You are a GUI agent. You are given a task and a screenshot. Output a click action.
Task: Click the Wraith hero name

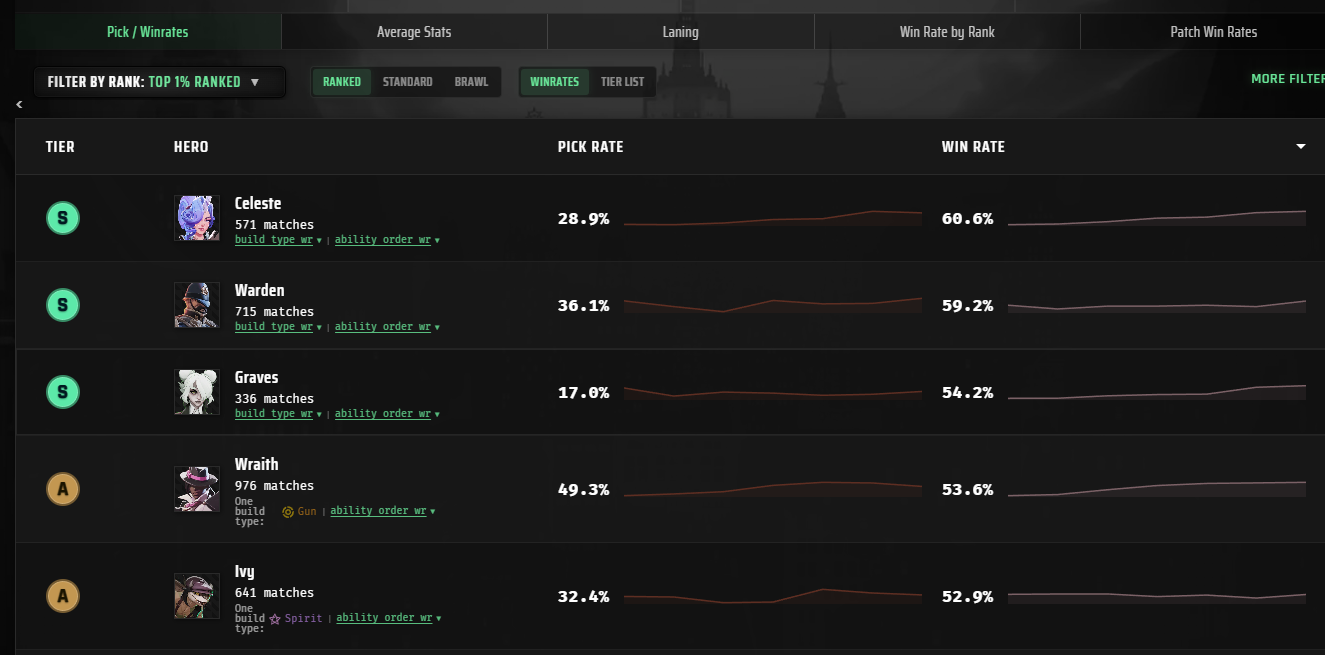(x=257, y=464)
